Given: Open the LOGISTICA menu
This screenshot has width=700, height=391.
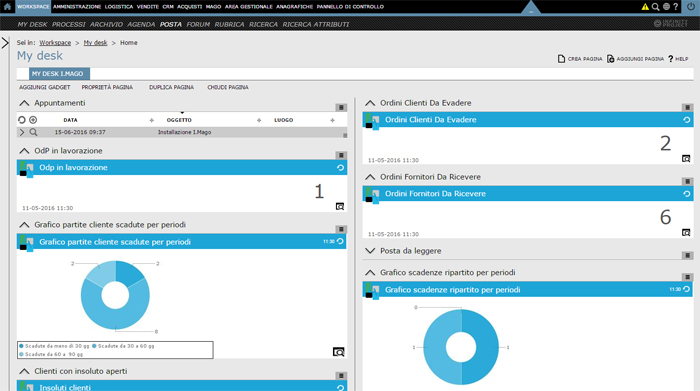Looking at the screenshot, I should tap(119, 7).
